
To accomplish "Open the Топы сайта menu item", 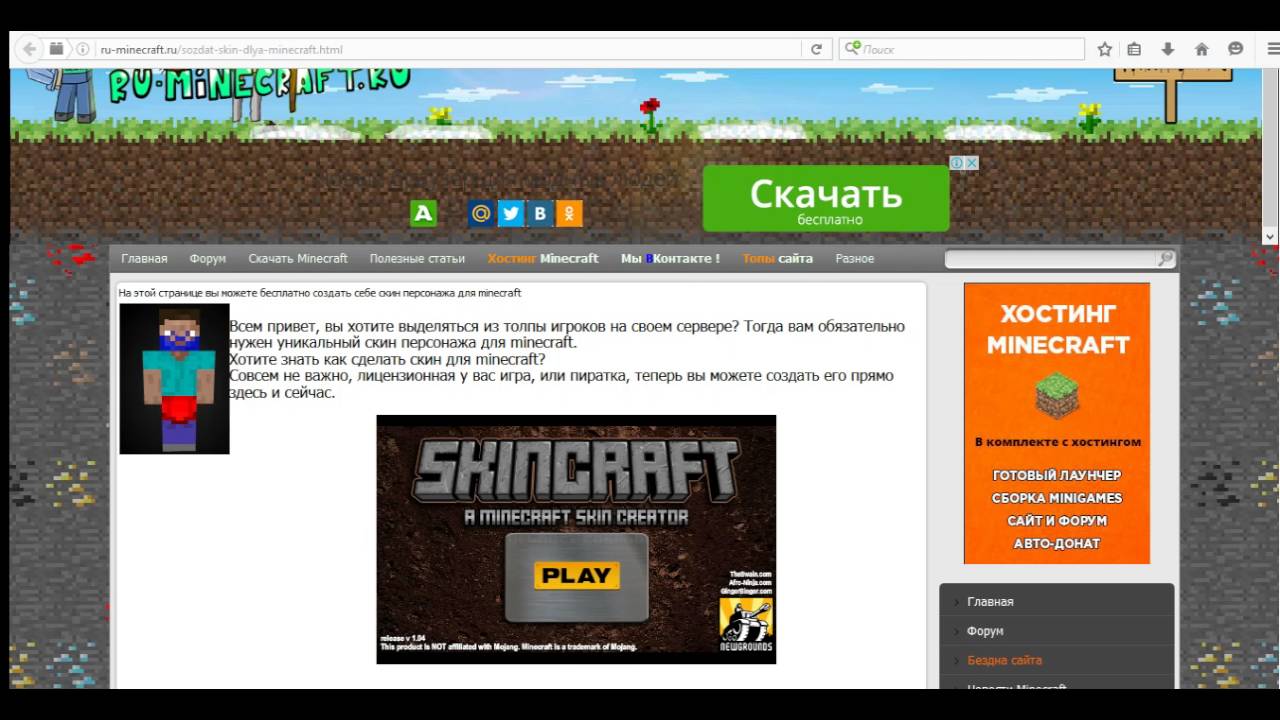I will (777, 259).
